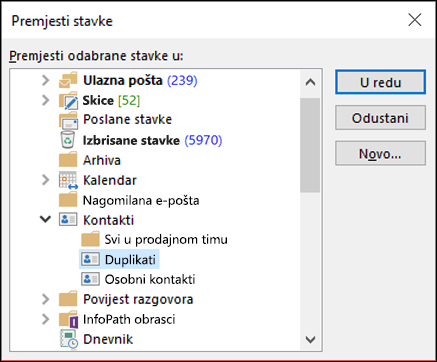Expand the Kalendar folder
Screen dimensions: 437x362
point(45,180)
